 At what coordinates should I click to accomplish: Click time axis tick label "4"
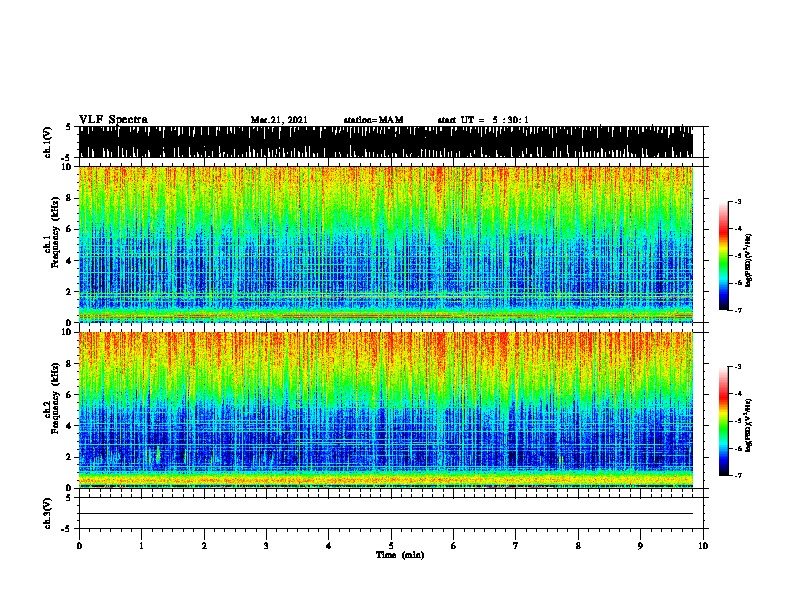(x=329, y=546)
